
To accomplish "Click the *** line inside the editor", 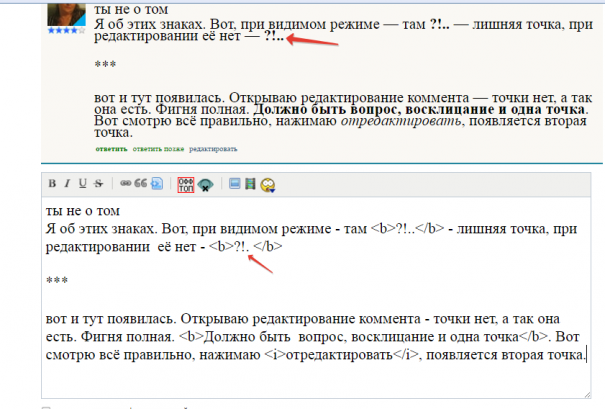I will tap(56, 282).
